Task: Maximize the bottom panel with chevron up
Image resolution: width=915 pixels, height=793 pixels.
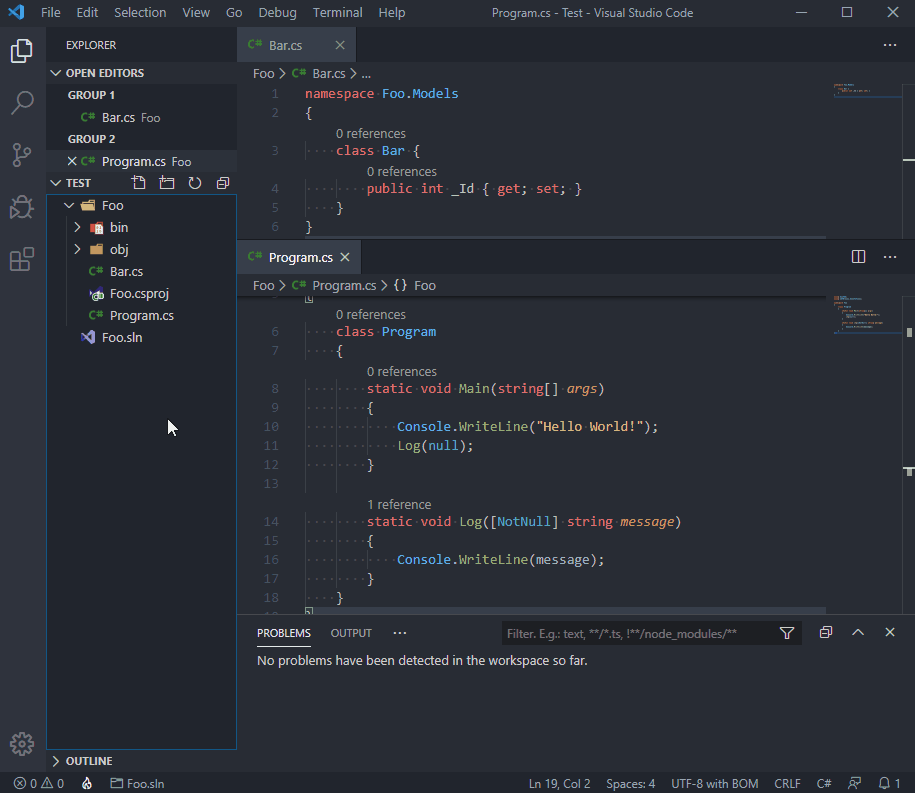Action: [x=858, y=633]
